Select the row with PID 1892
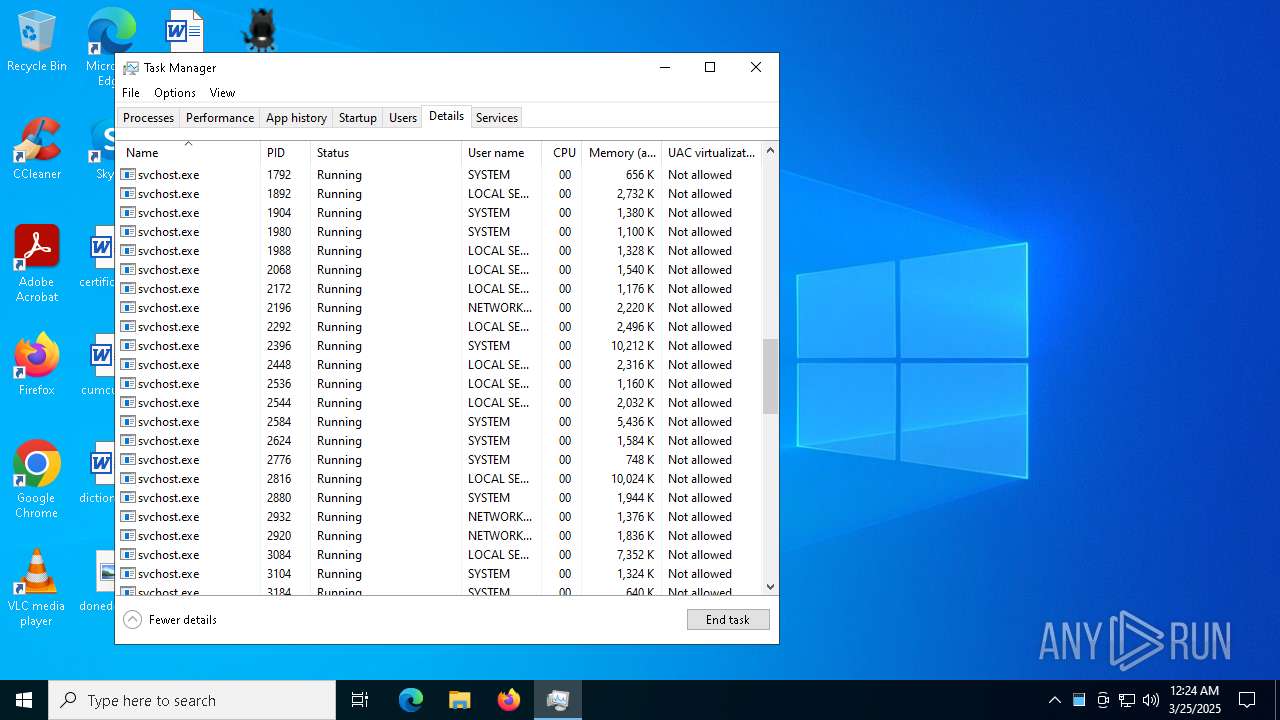Image resolution: width=1280 pixels, height=720 pixels. point(439,194)
